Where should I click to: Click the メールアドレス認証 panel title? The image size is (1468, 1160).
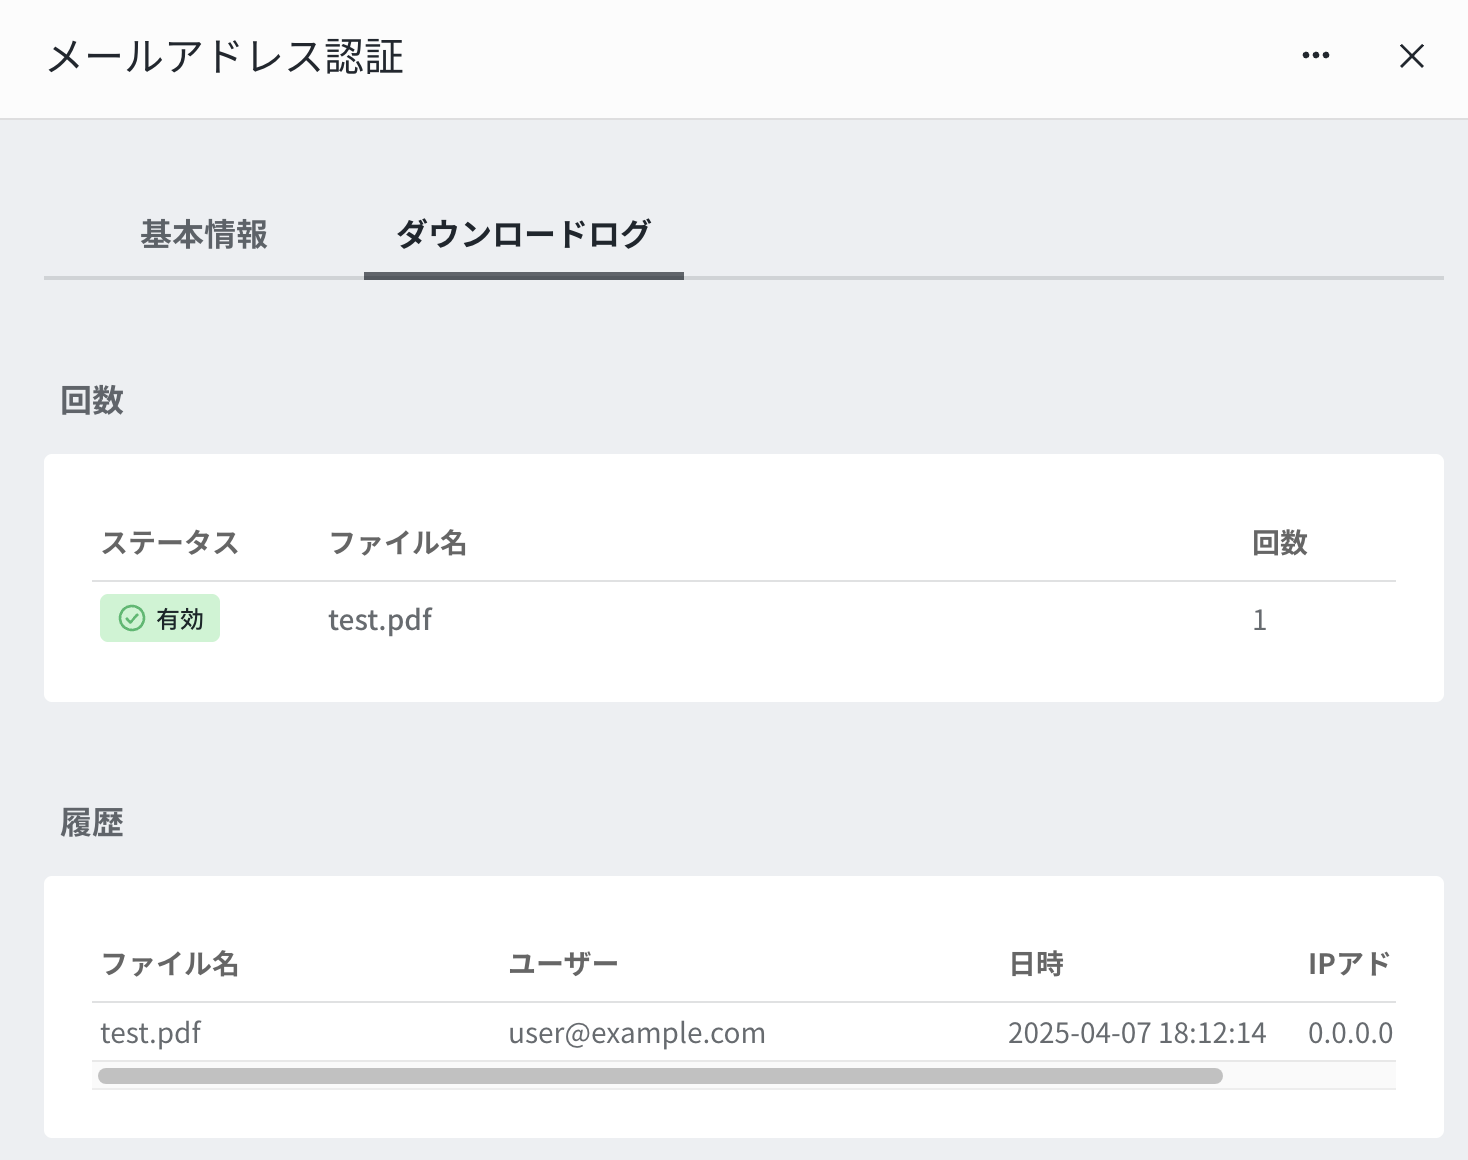[x=225, y=57]
